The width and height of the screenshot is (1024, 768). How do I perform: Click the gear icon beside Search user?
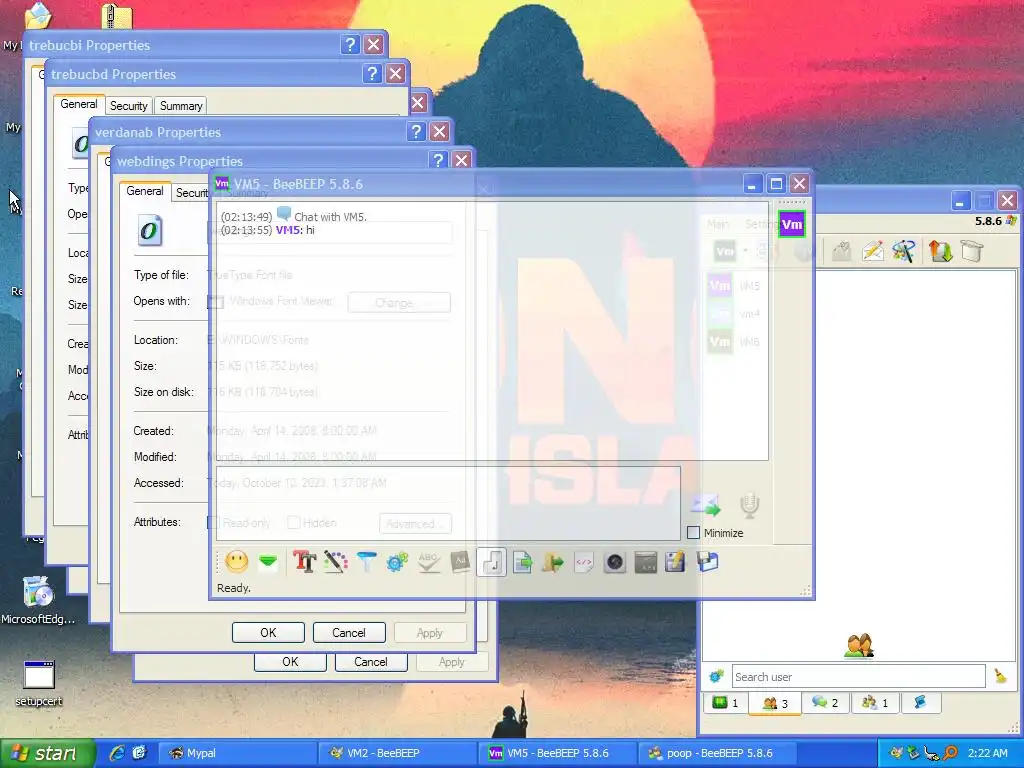point(716,676)
